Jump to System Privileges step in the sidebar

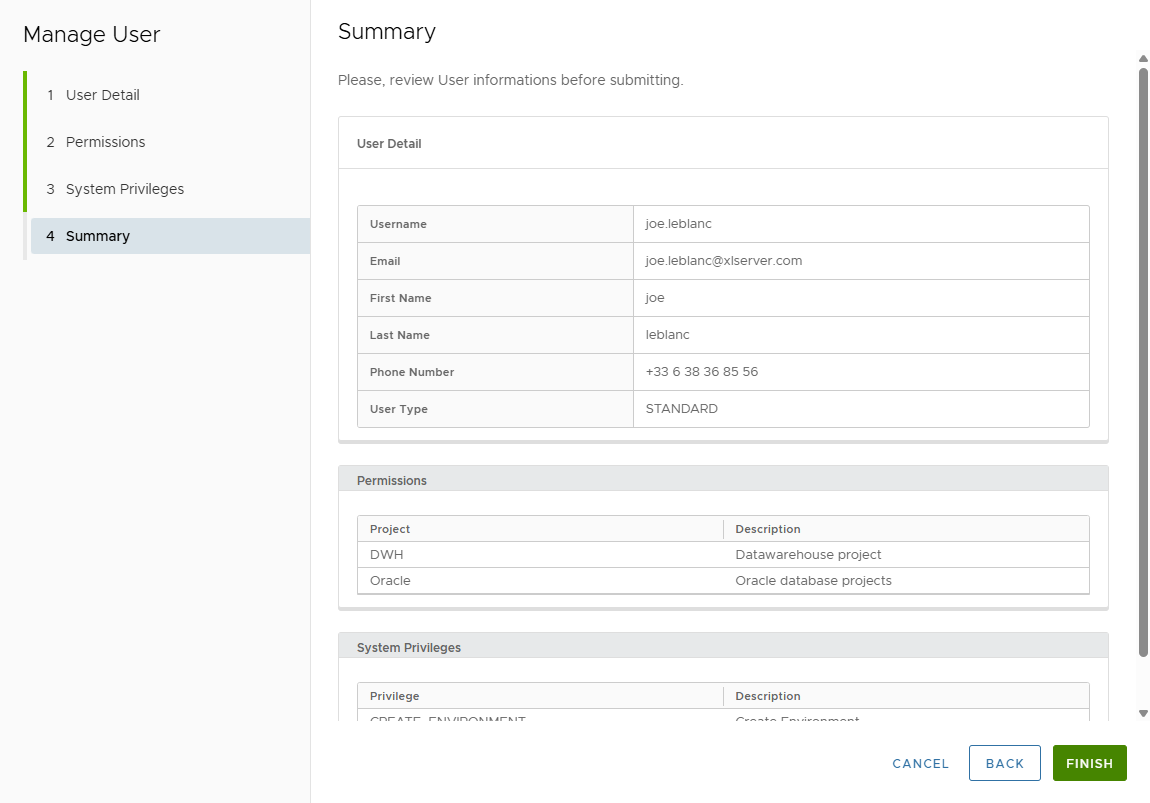[124, 189]
